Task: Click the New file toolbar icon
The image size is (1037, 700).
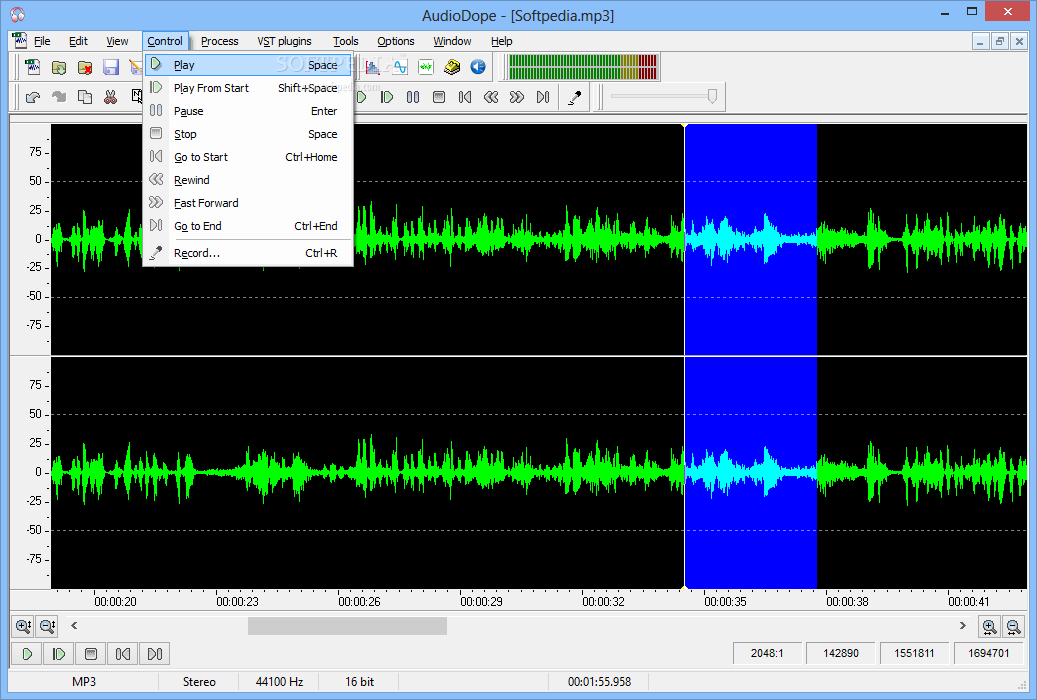Action: (32, 67)
